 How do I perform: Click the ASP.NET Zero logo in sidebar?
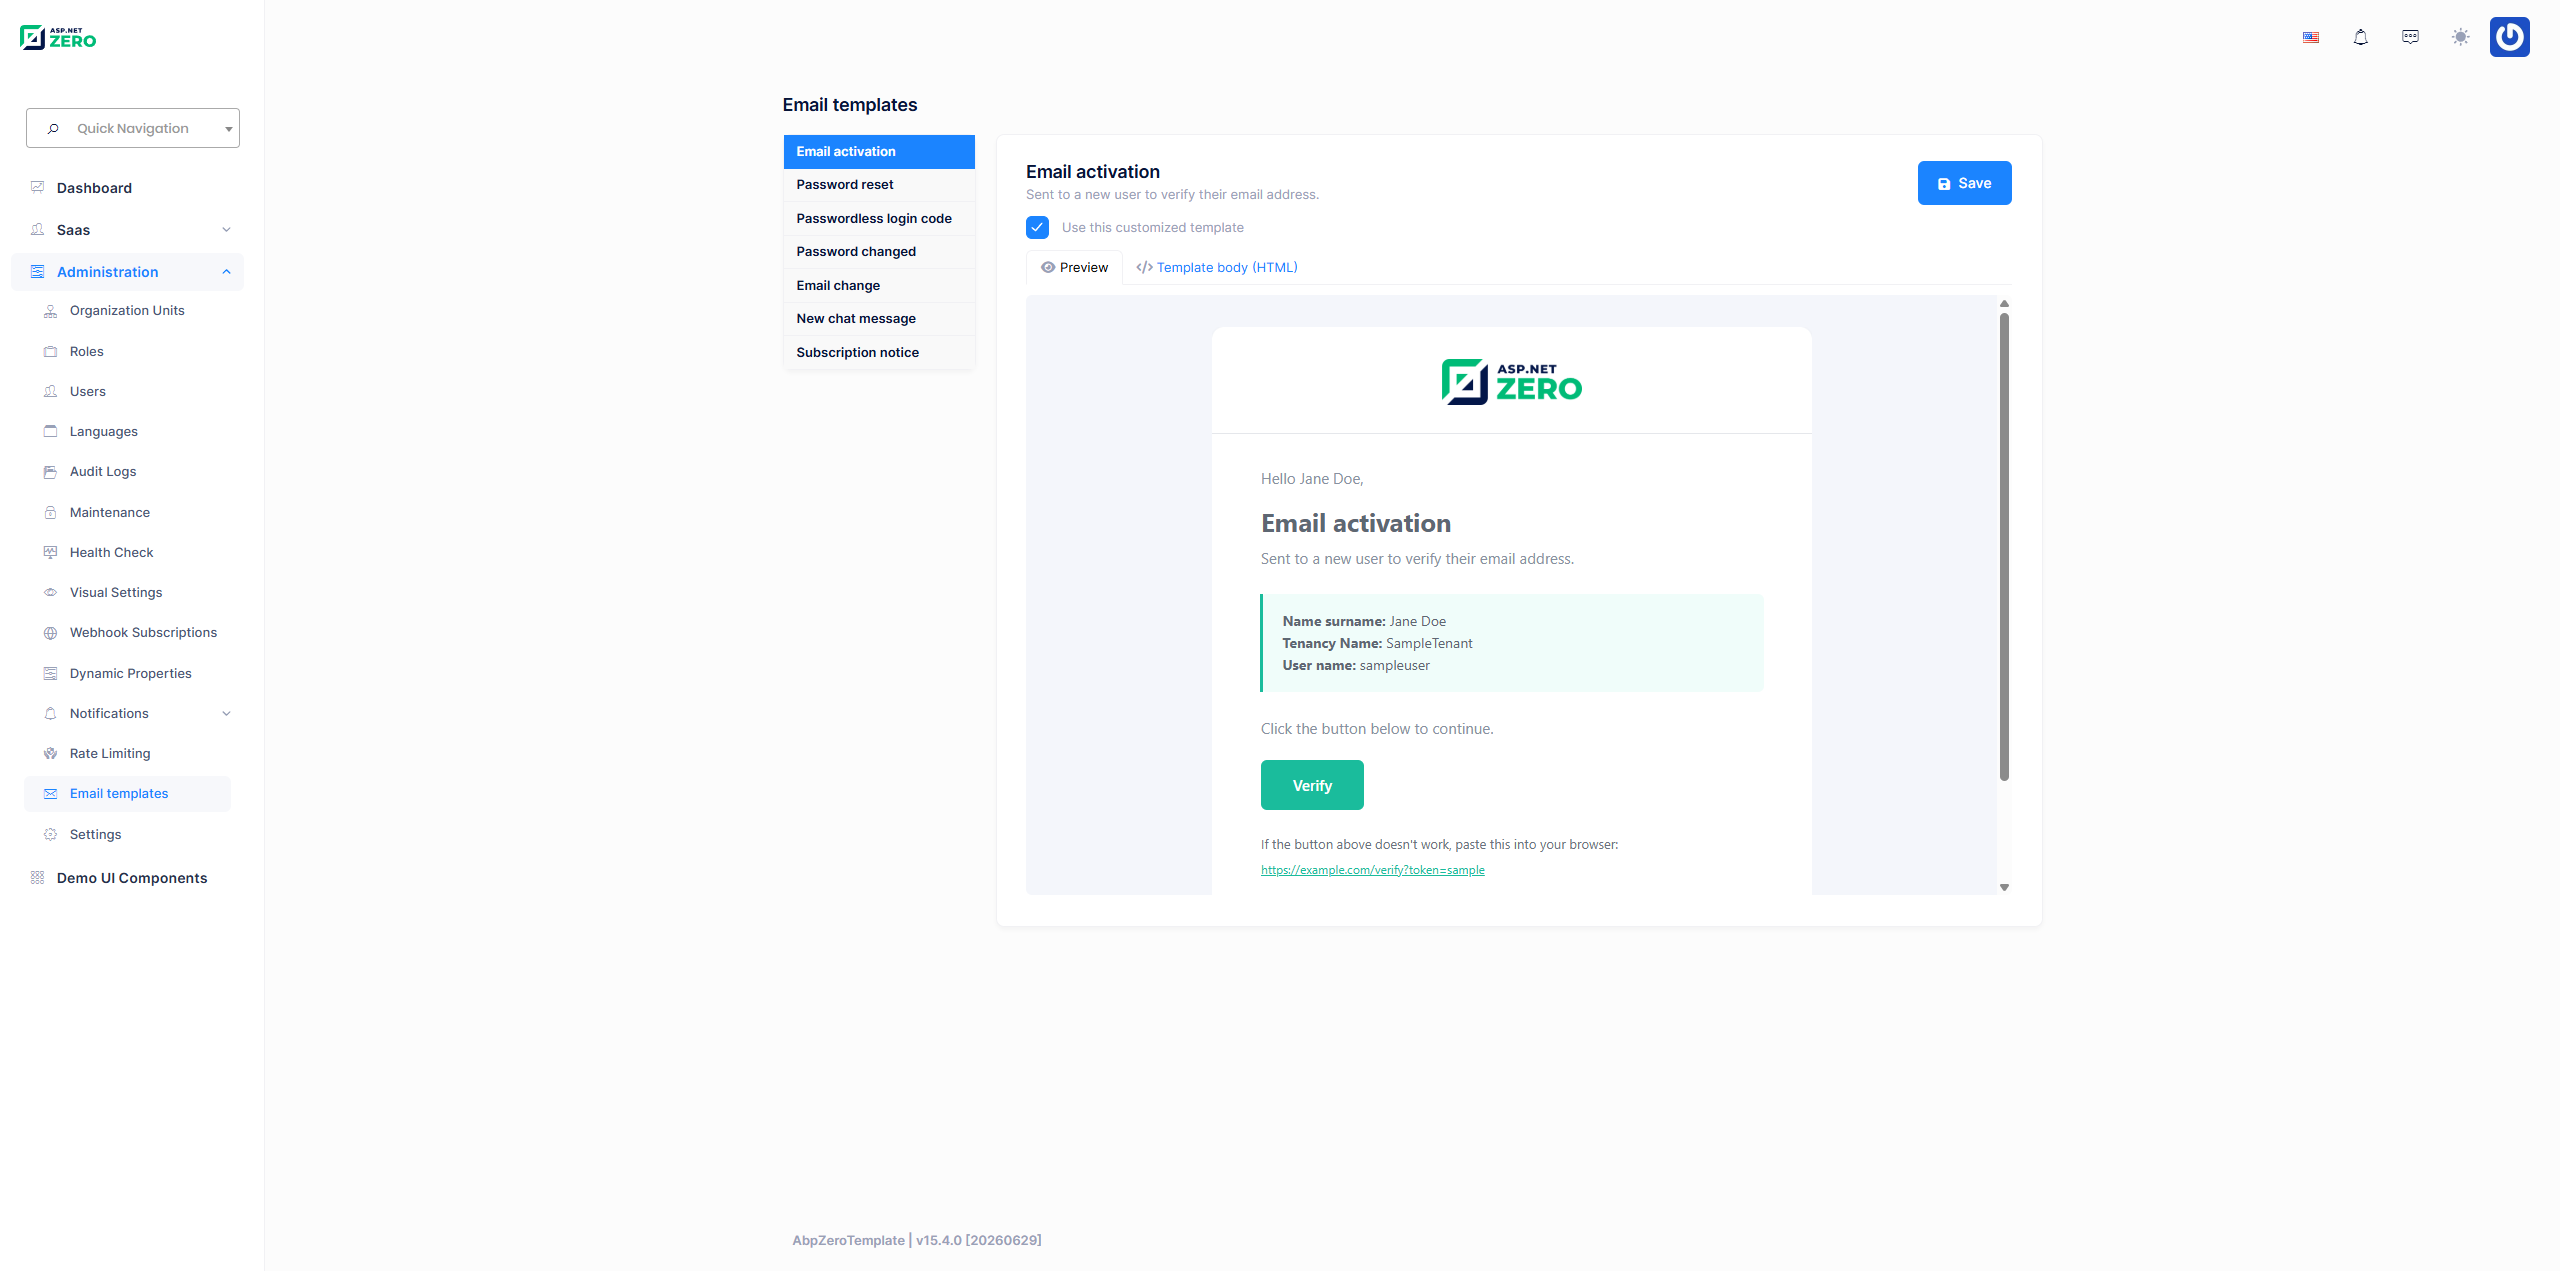click(x=58, y=38)
